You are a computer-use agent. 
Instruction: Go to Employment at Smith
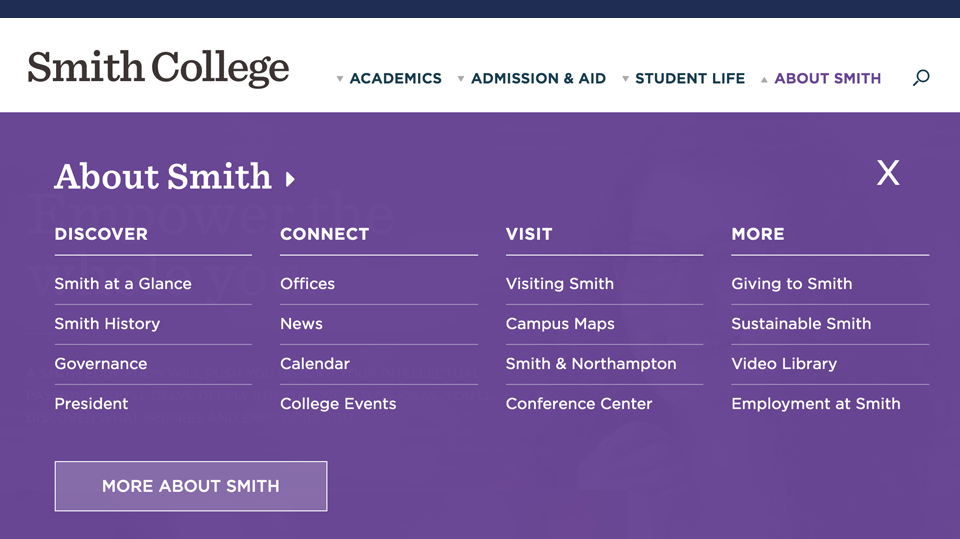(x=816, y=404)
